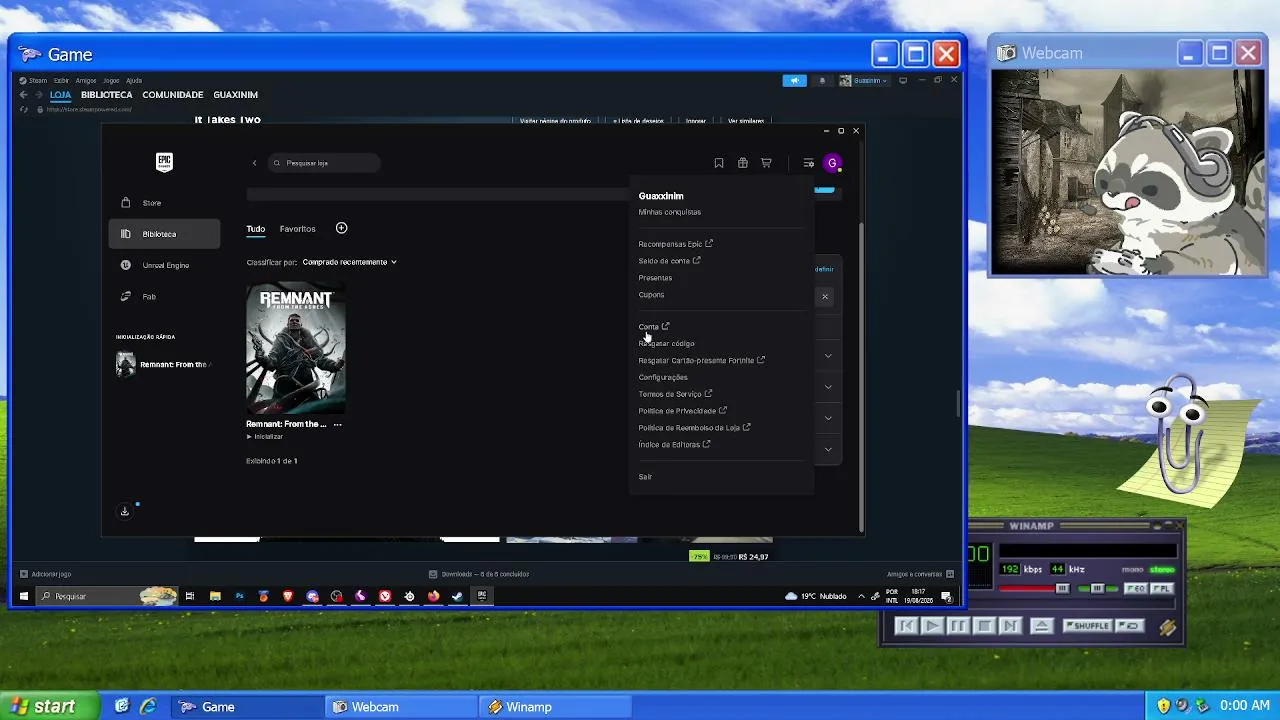The width and height of the screenshot is (1280, 720).
Task: Select Store in Epic sidebar
Action: click(x=164, y=203)
